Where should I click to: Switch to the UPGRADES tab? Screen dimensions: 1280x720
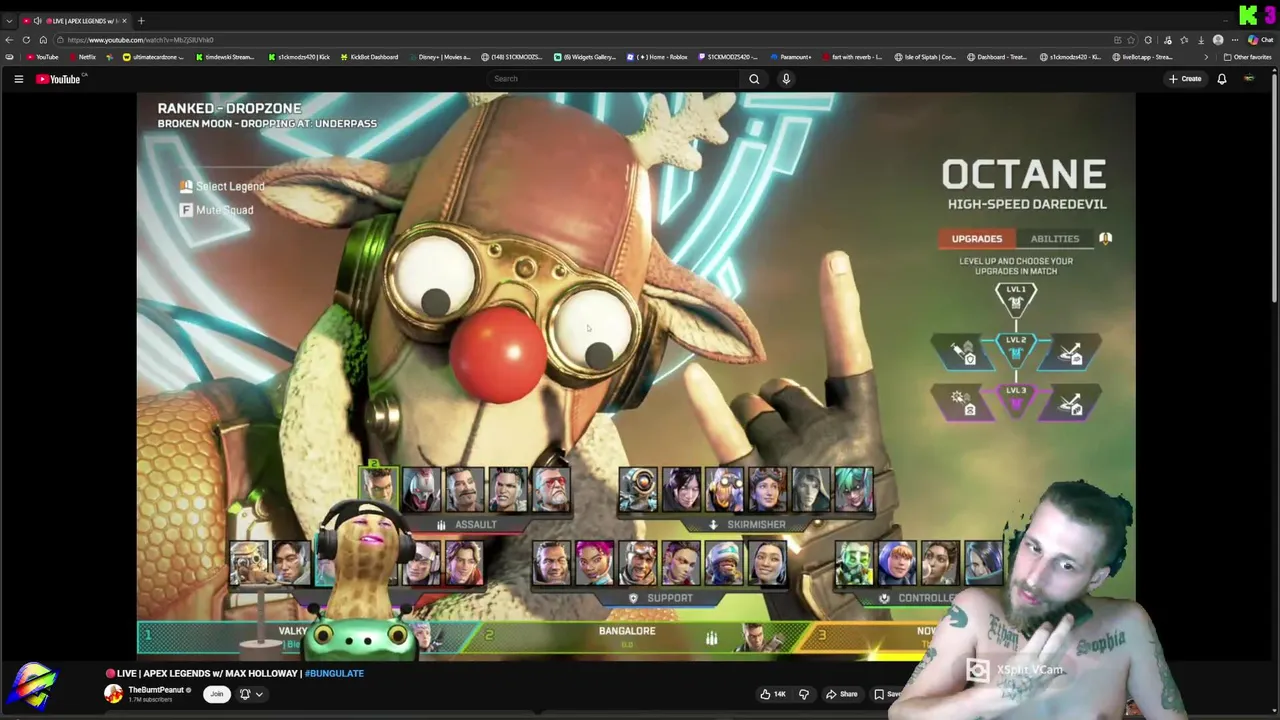tap(976, 239)
